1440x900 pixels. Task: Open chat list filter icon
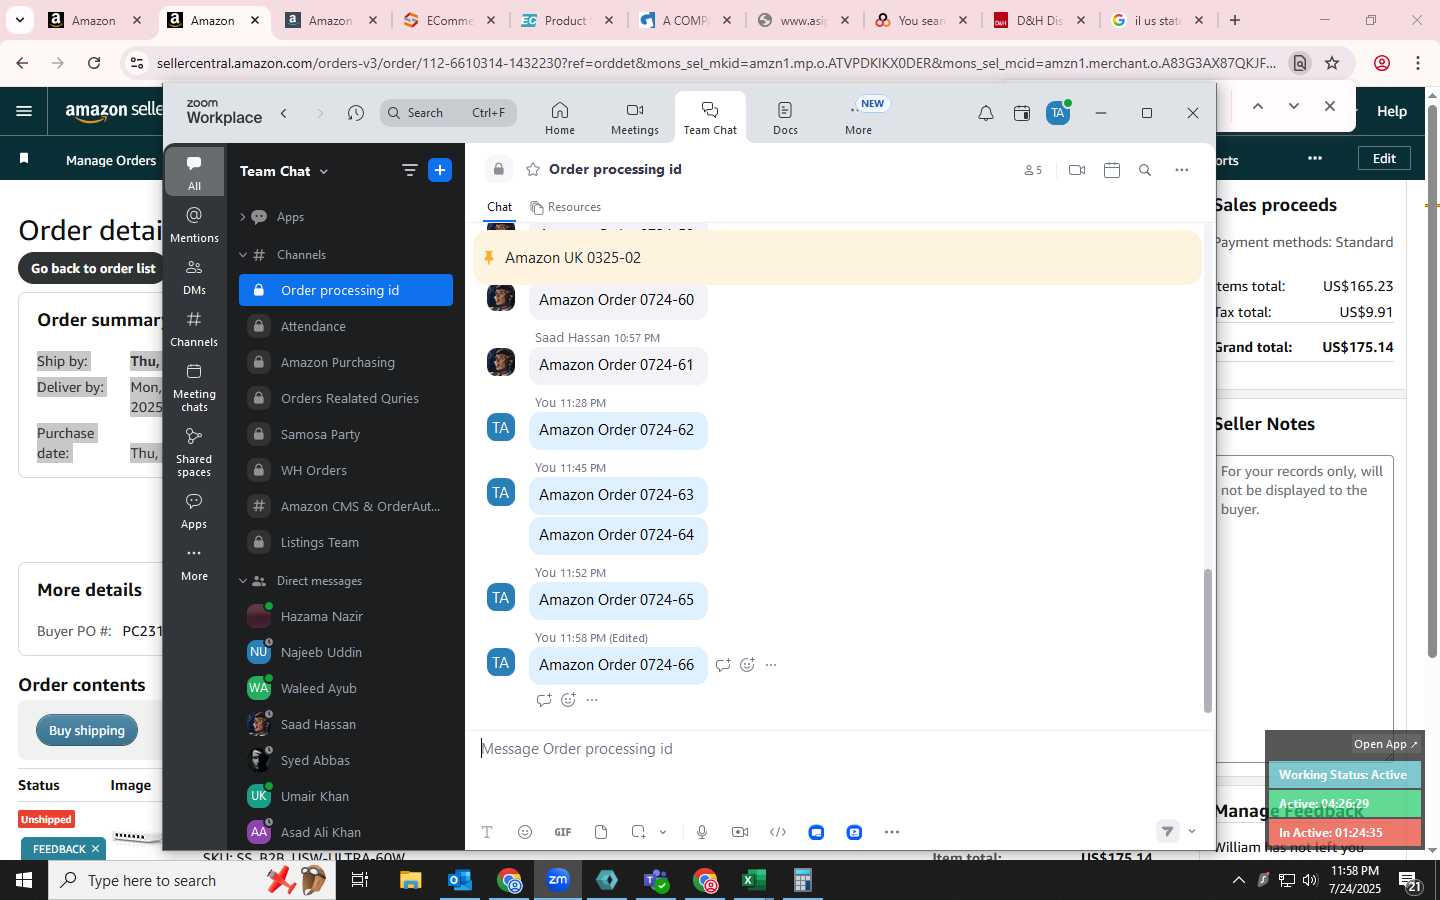(409, 170)
